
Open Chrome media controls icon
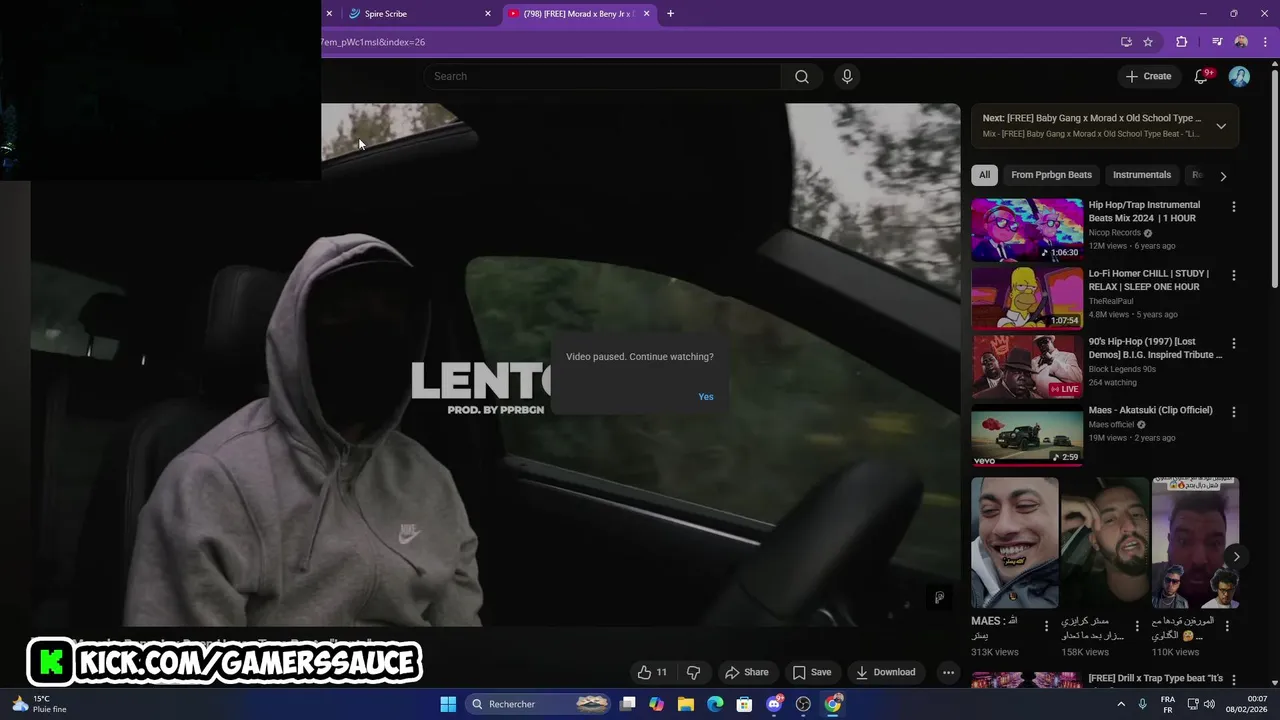coord(1217,42)
